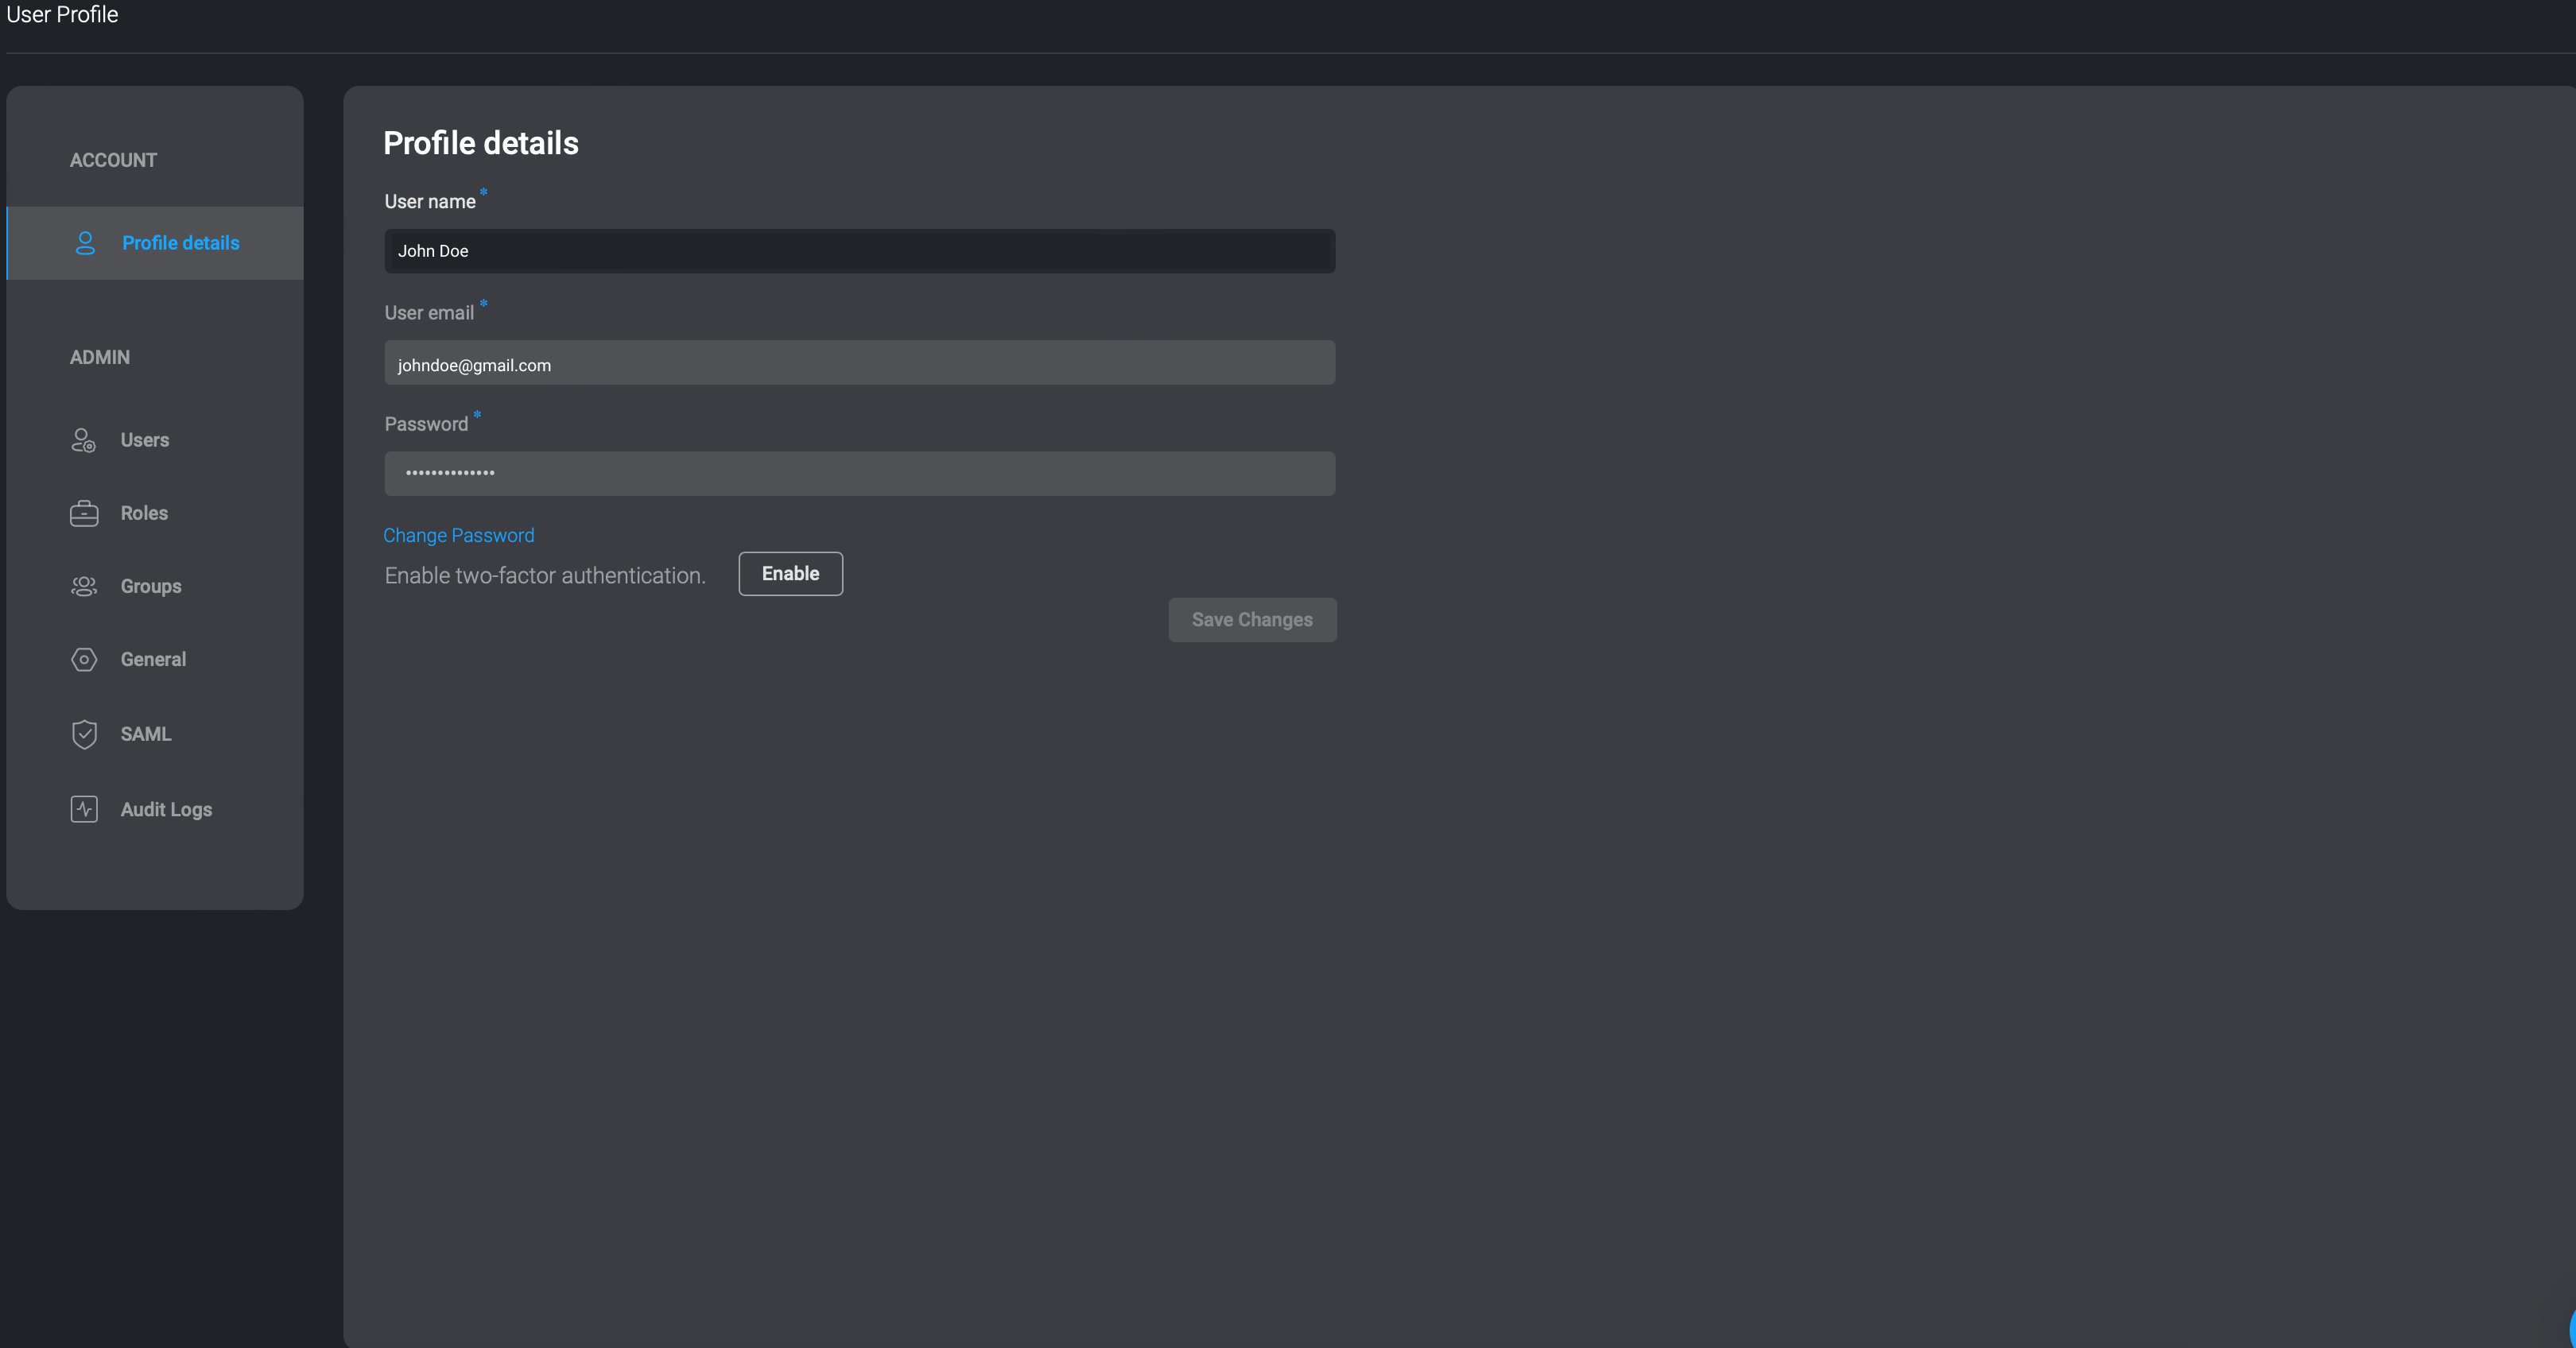Click the Profile details person icon
Viewport: 2576px width, 1348px height.
85,243
